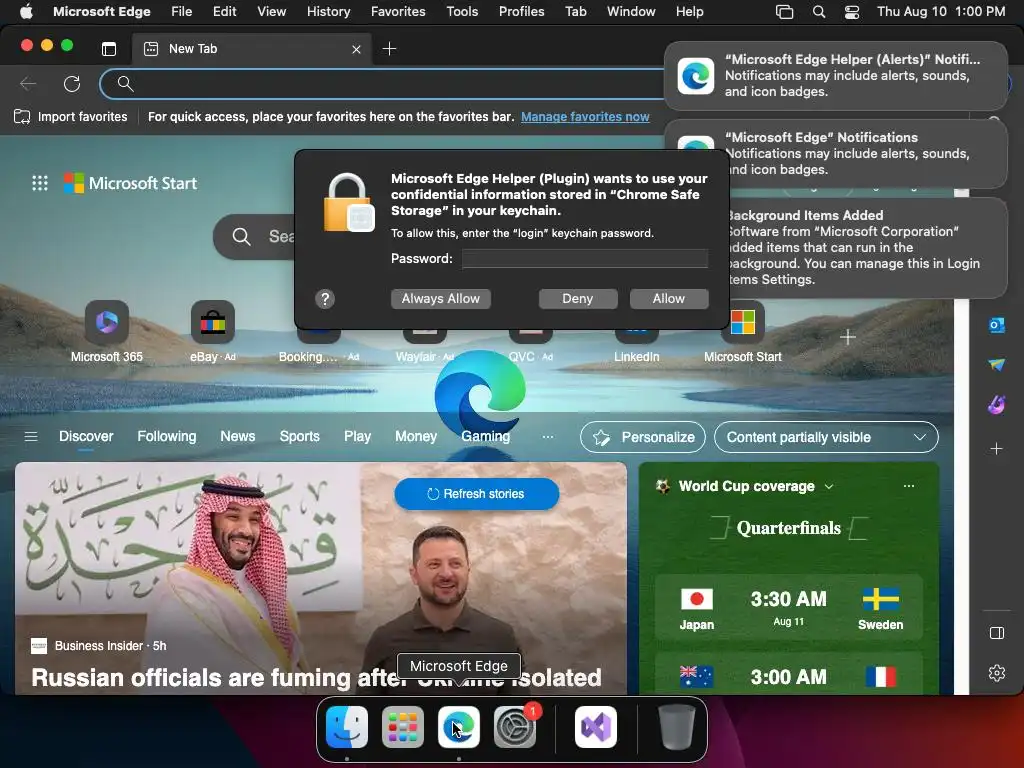Click Import favorites button
Viewport: 1024px width, 768px height.
71,117
